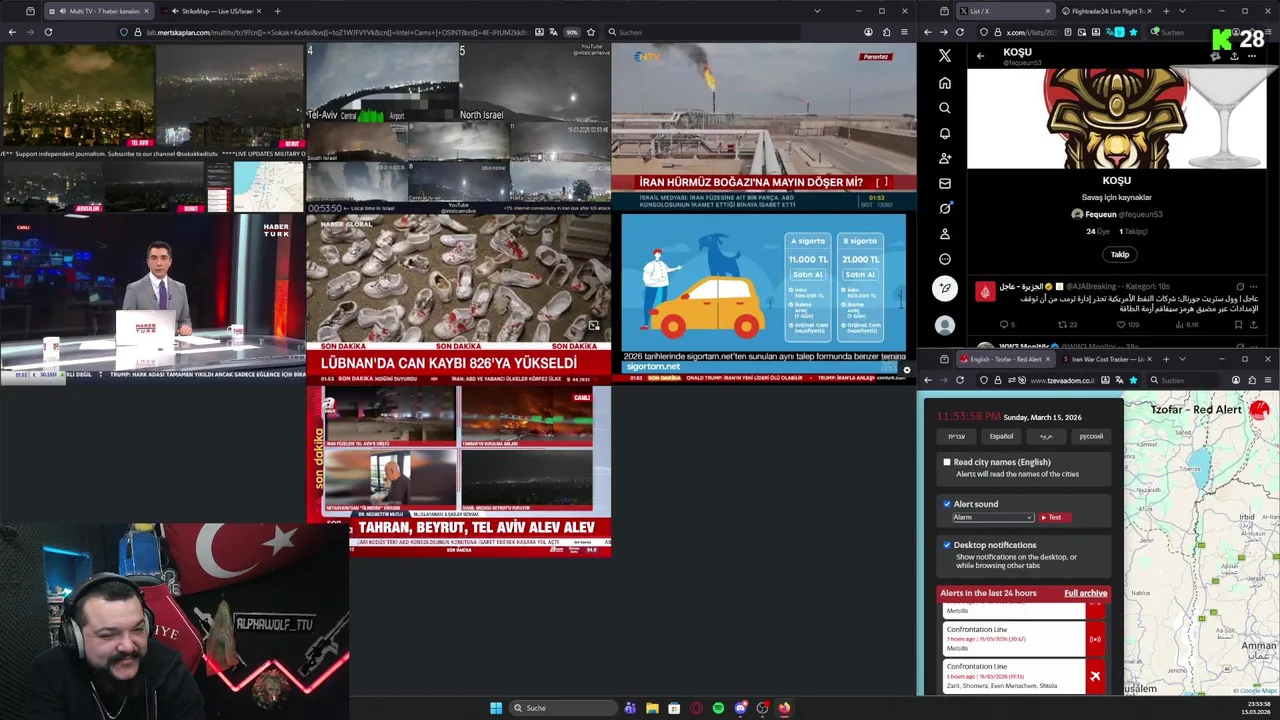Open Spotify from taskbar
Image resolution: width=1280 pixels, height=720 pixels.
coord(718,708)
